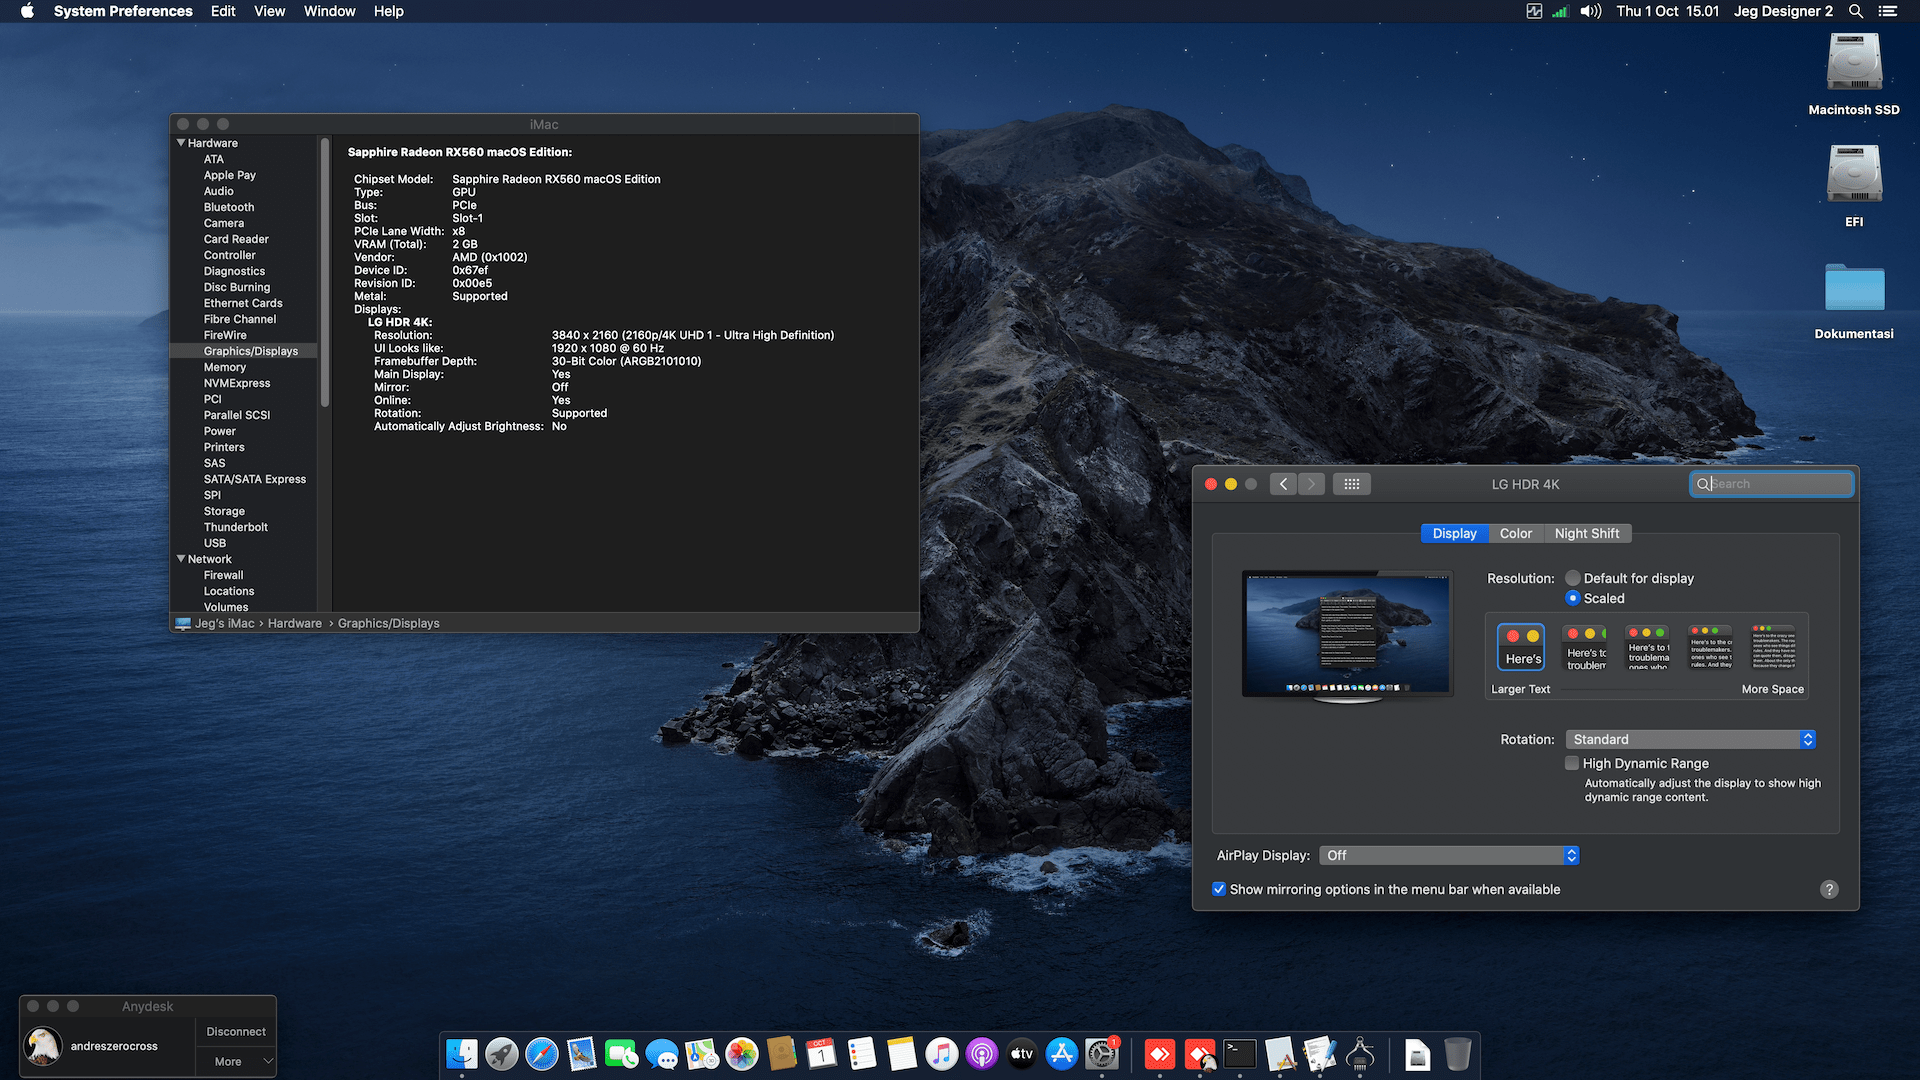Image resolution: width=1920 pixels, height=1080 pixels.
Task: Select the Default for display radio button
Action: 1572,578
